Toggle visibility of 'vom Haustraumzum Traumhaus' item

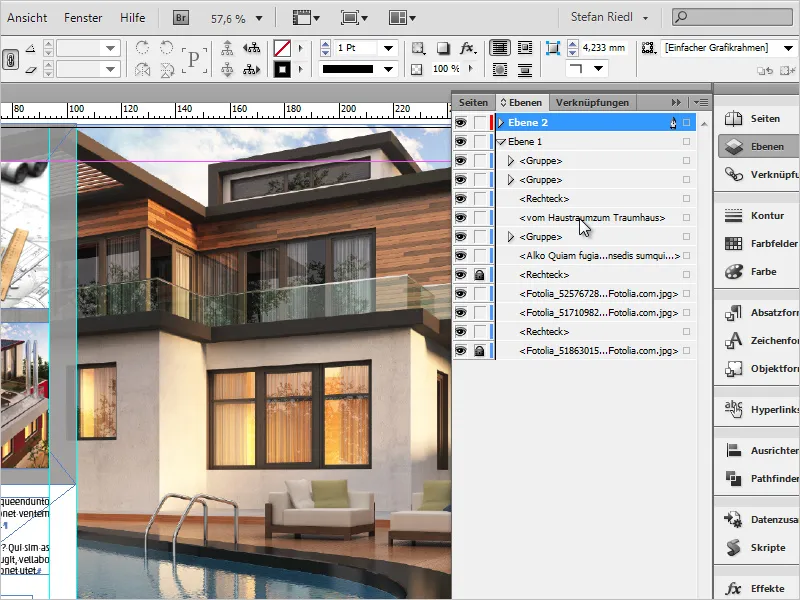(461, 217)
